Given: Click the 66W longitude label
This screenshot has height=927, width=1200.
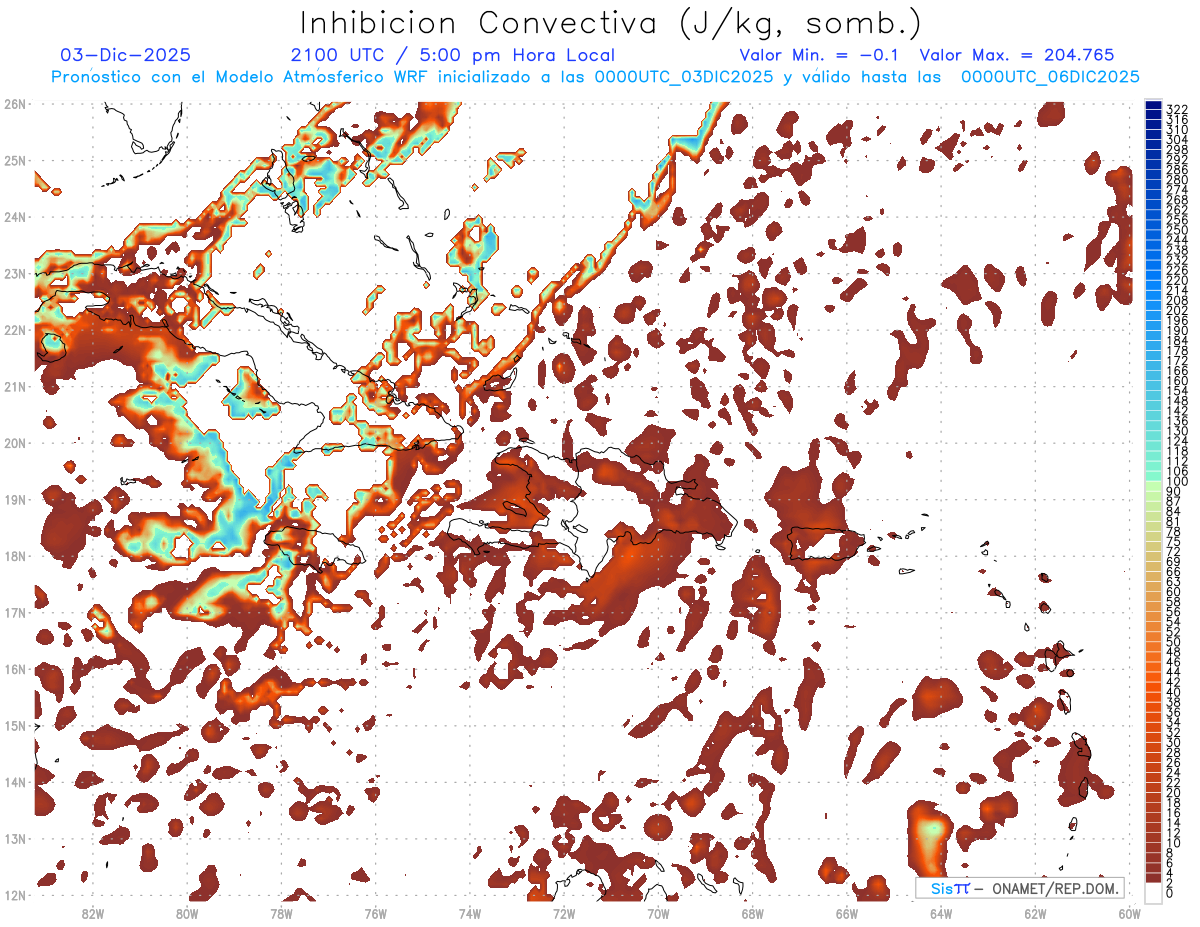Looking at the screenshot, I should coord(847,913).
